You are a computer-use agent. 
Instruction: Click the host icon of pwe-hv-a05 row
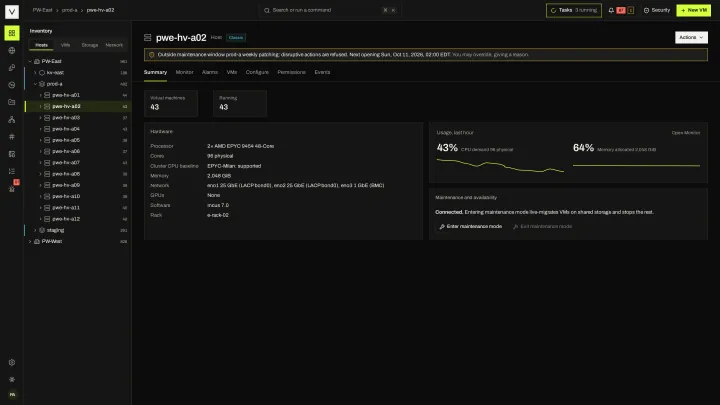coord(47,140)
